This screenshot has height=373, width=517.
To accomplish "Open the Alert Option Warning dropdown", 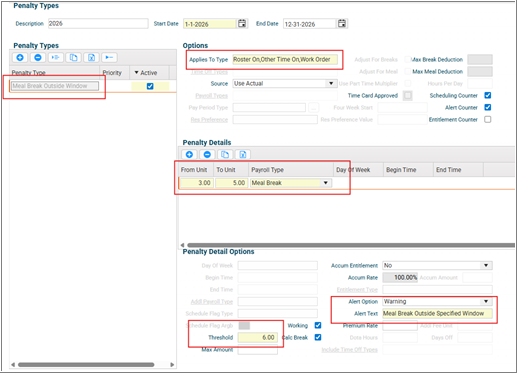I will (x=486, y=301).
